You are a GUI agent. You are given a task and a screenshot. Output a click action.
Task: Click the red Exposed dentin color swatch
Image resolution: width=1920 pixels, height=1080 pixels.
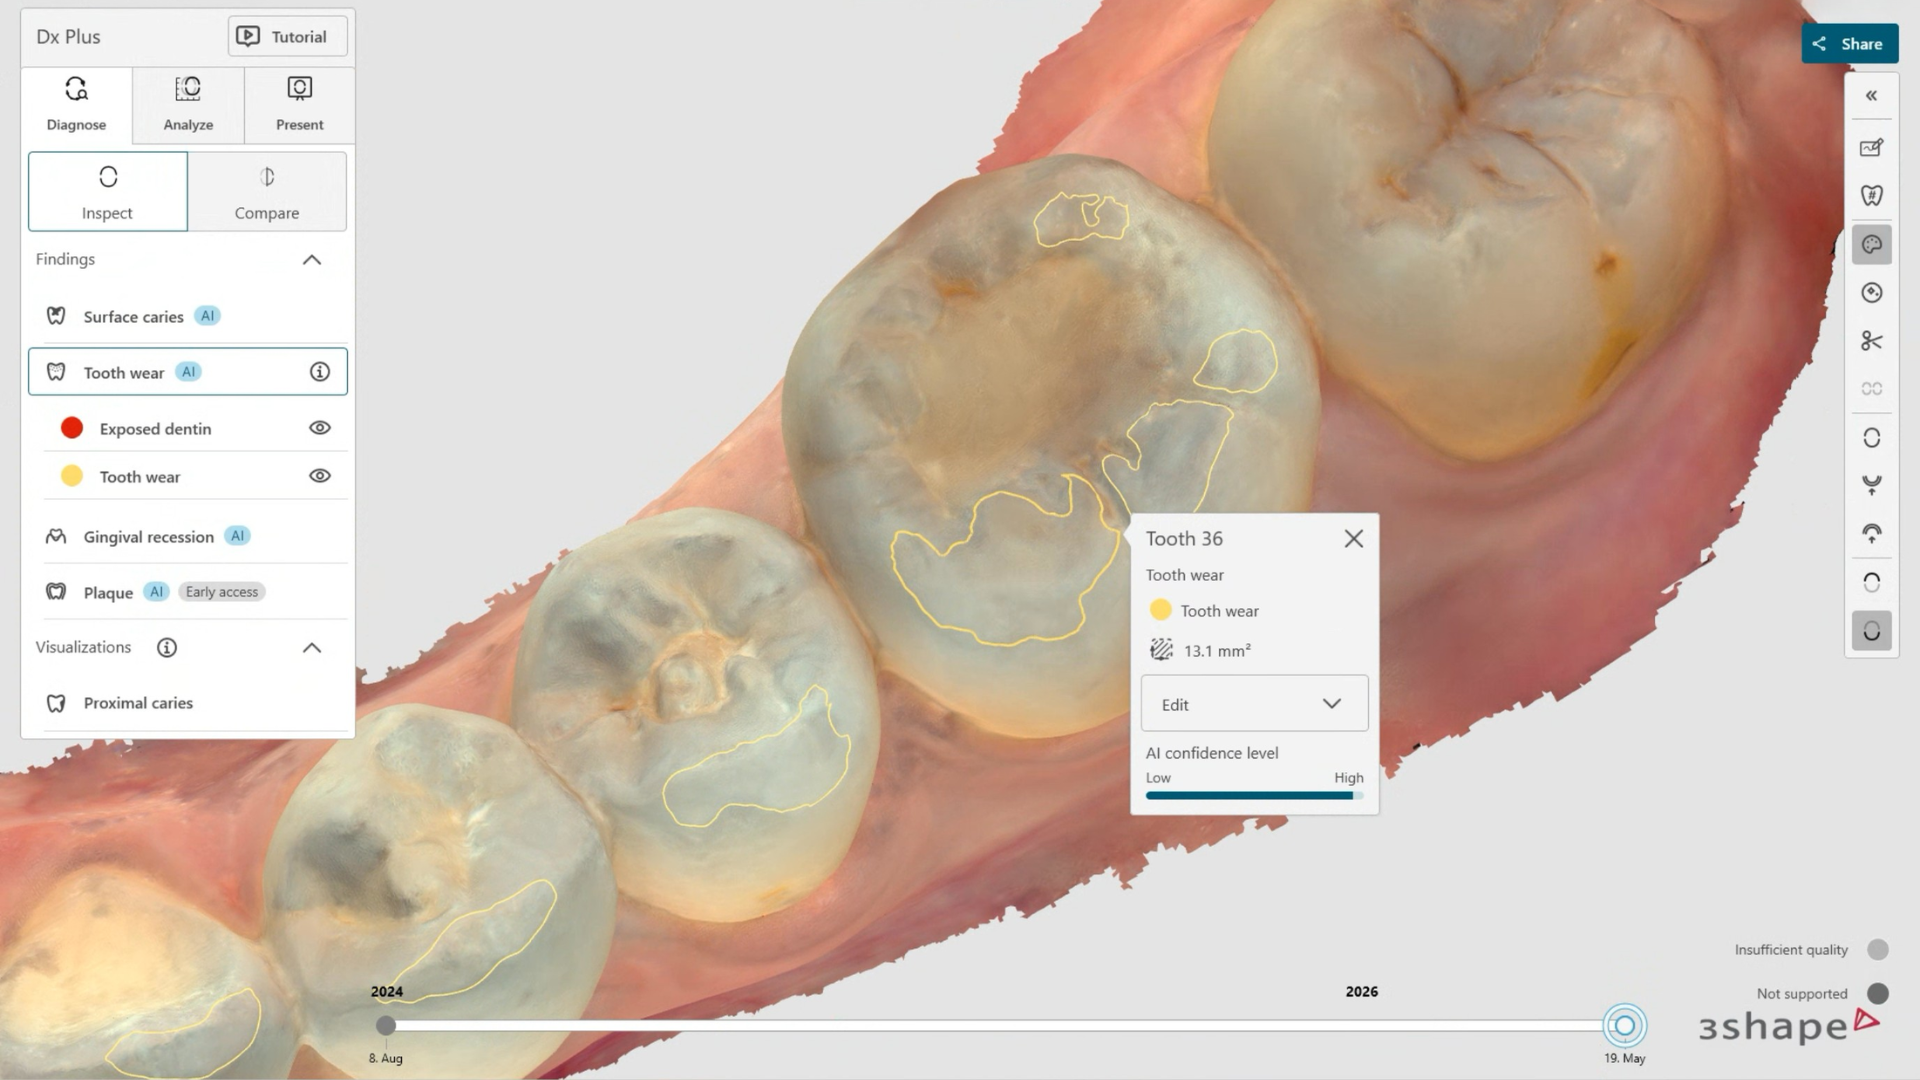click(x=72, y=428)
